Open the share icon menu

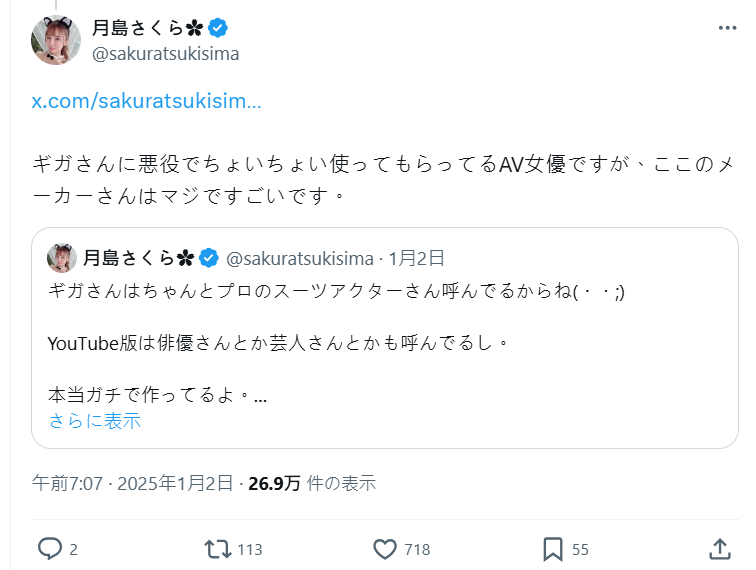(x=719, y=548)
